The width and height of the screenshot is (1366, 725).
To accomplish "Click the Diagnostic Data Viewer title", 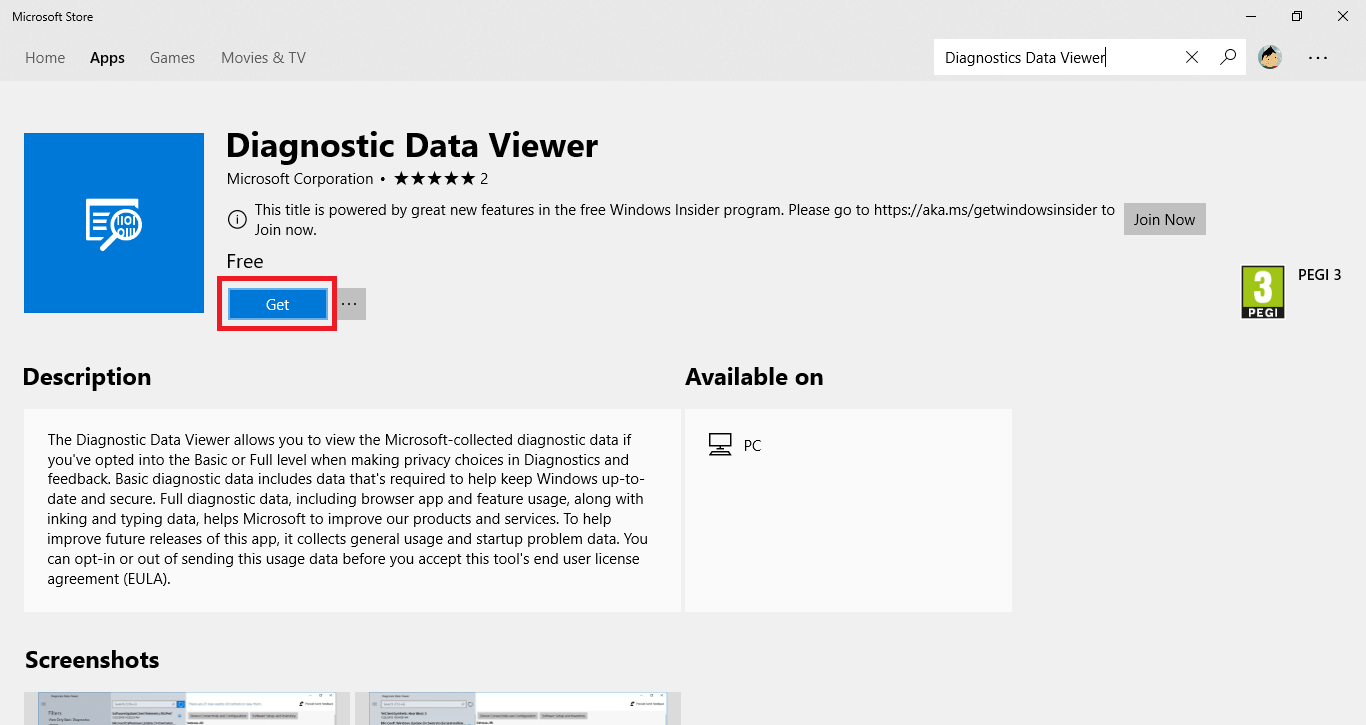I will pyautogui.click(x=412, y=146).
